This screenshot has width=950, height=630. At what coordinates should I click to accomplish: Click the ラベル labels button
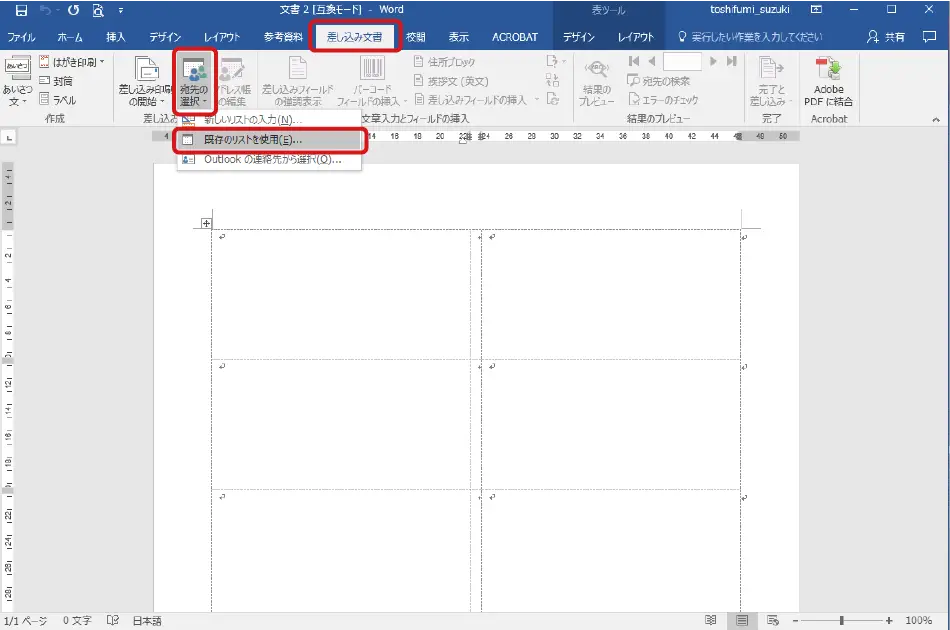(x=58, y=100)
